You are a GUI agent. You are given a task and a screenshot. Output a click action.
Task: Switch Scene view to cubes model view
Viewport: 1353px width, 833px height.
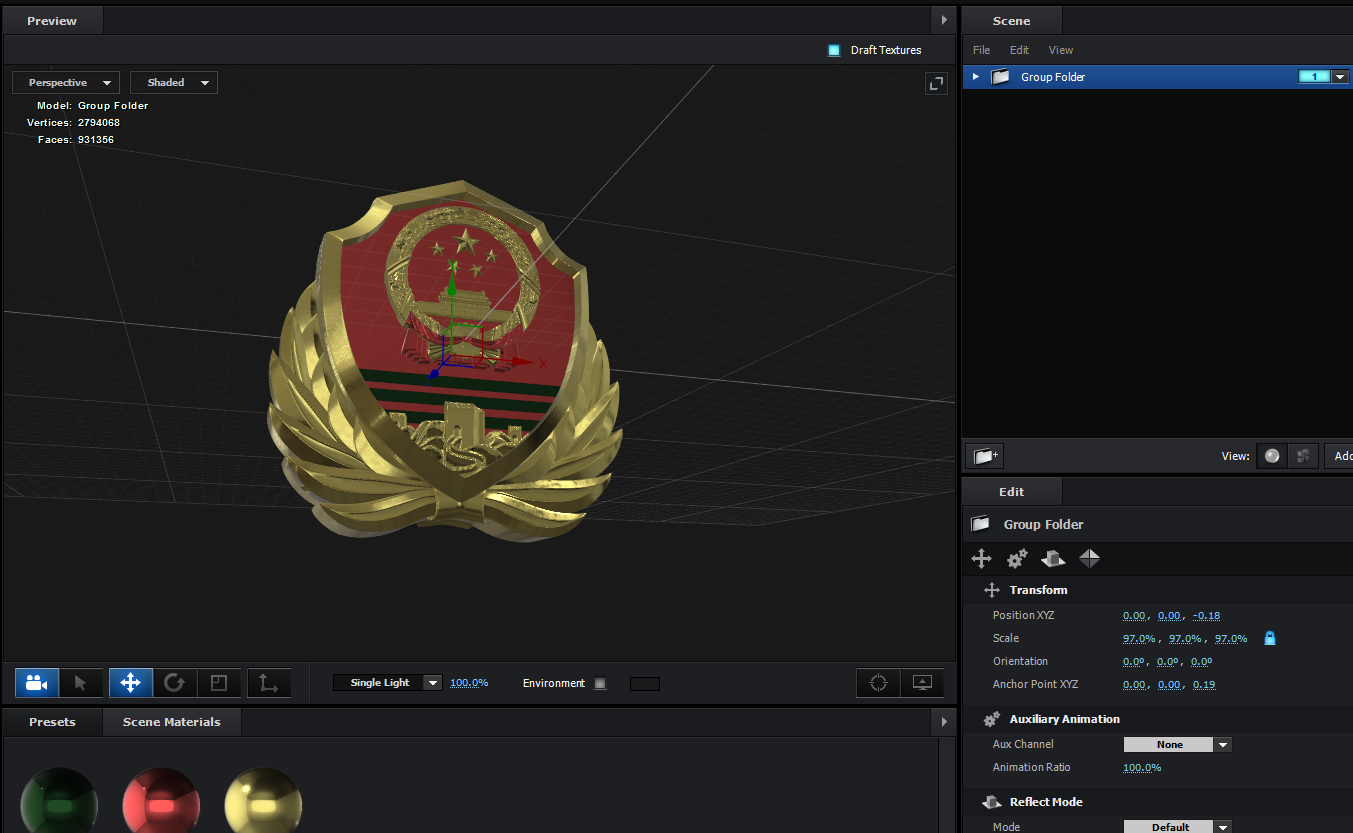[x=1303, y=456]
